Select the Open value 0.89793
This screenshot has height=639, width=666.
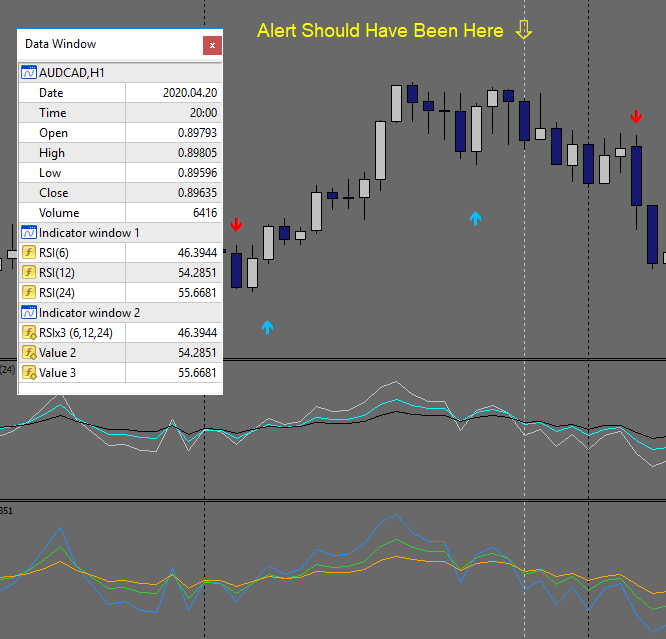pos(197,133)
